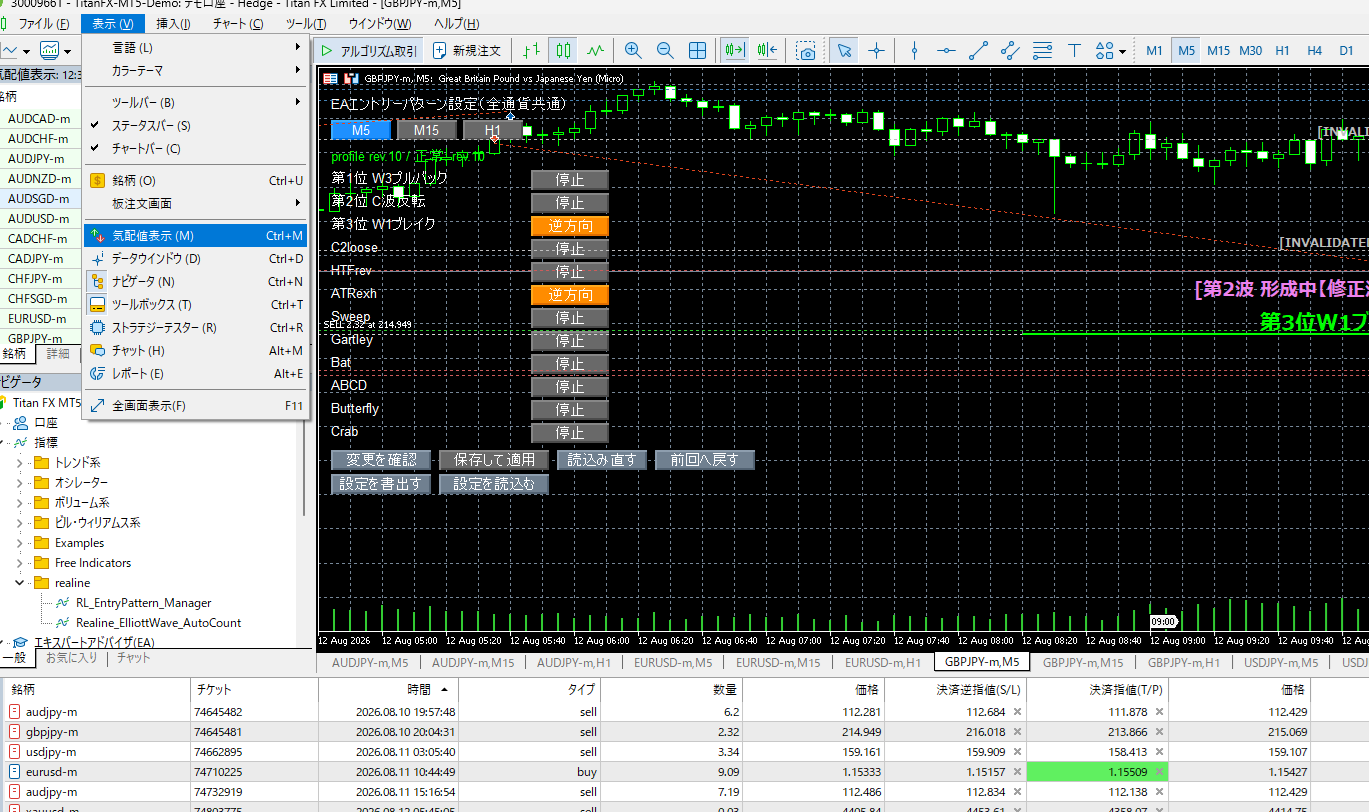Screen dimensions: 1369x812
Task: Select the vertical line drawing tool
Action: pyautogui.click(x=914, y=50)
